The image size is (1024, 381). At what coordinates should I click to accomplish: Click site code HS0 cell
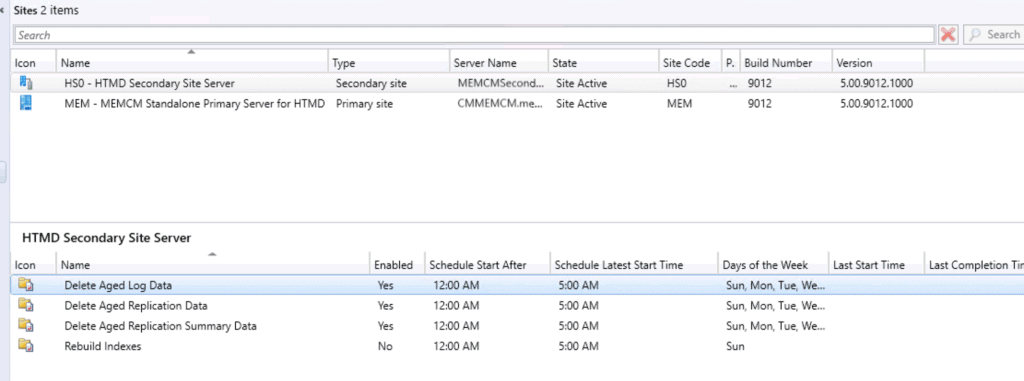(x=677, y=83)
